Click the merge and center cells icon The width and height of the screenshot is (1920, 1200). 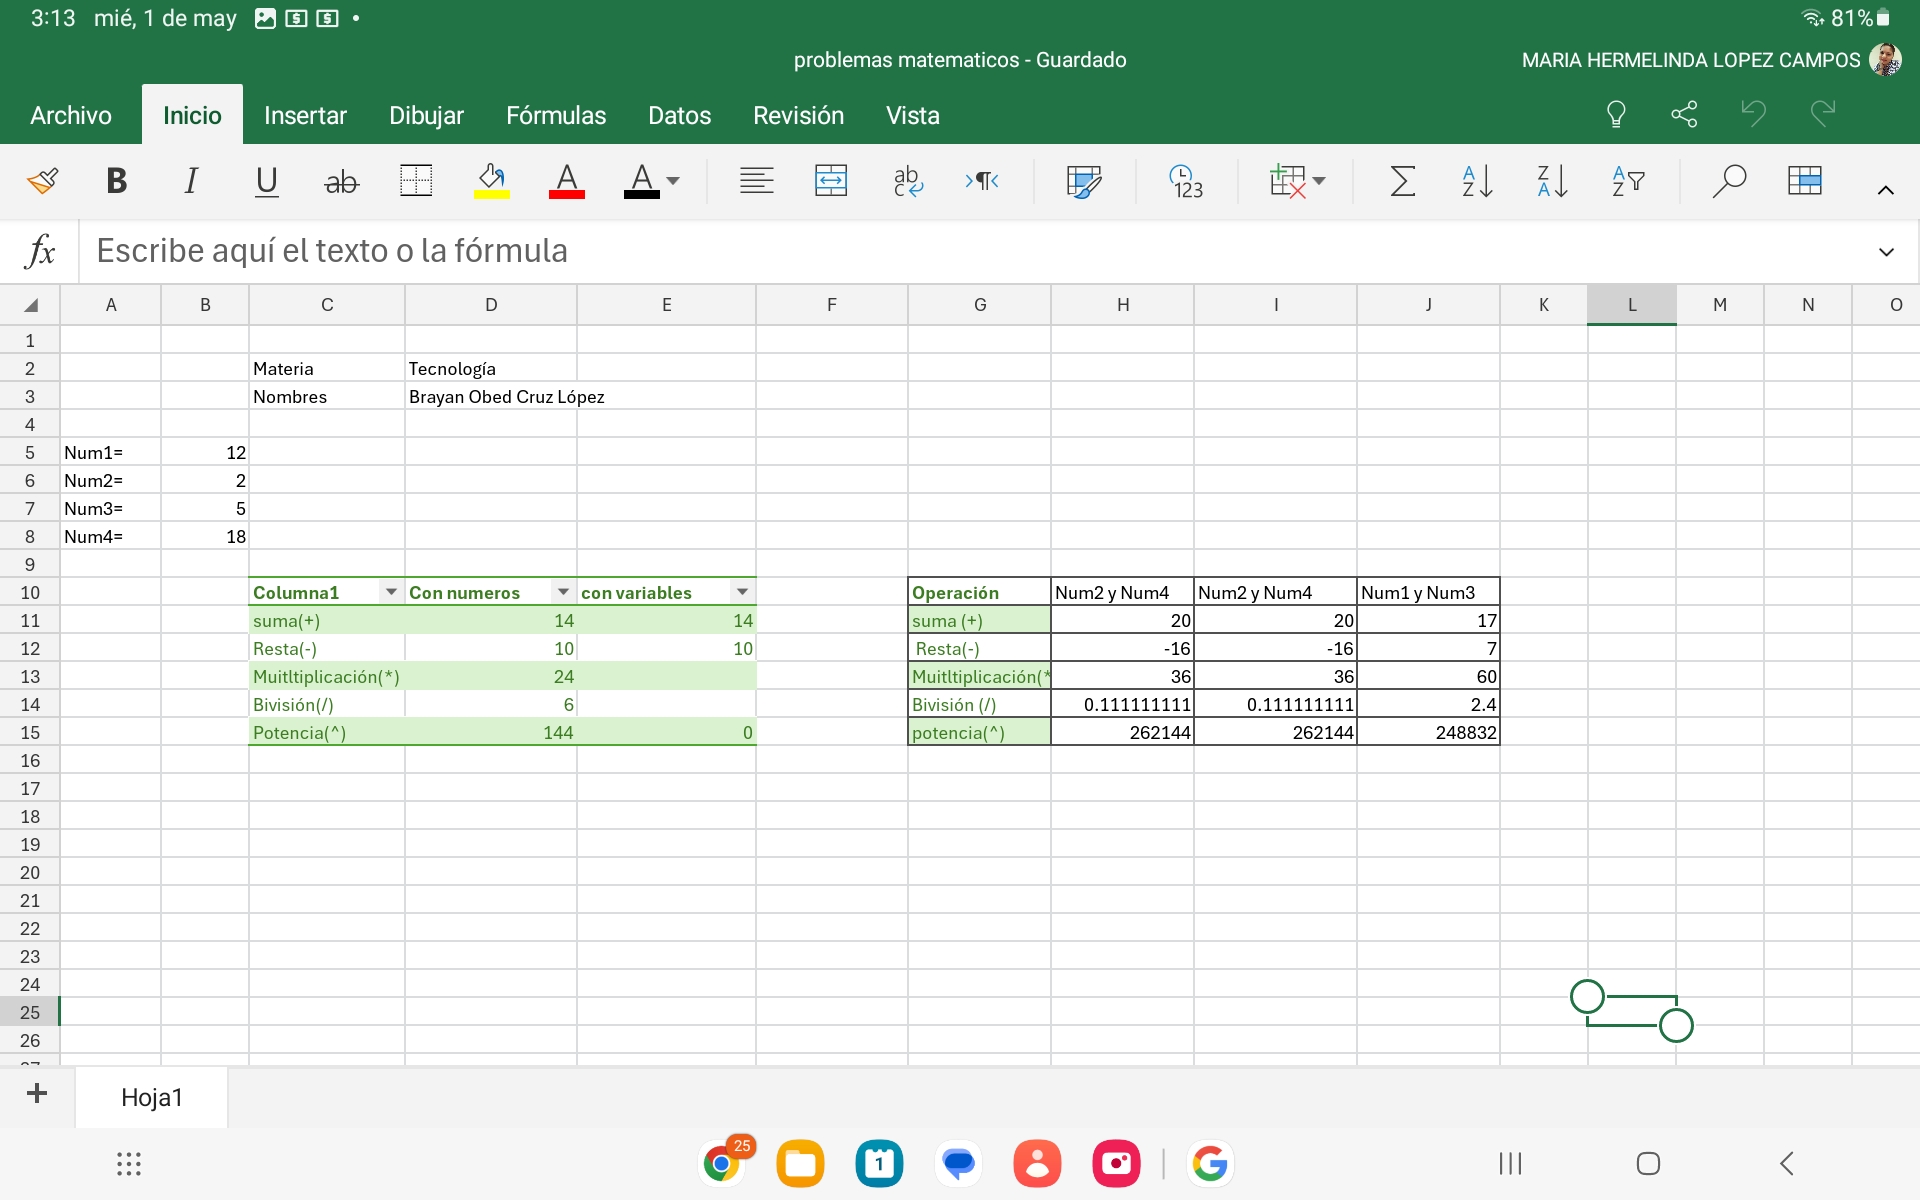831,181
